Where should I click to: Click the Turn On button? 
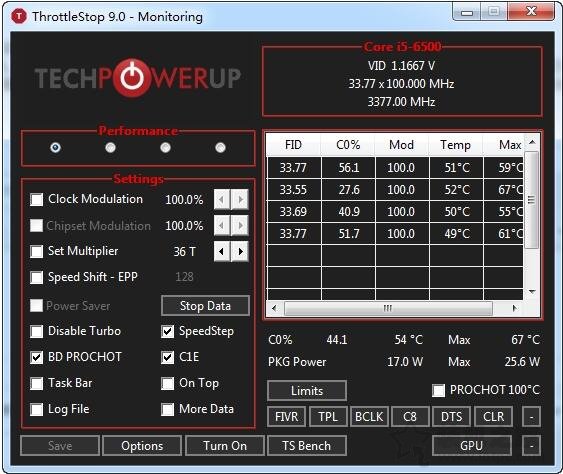point(225,446)
